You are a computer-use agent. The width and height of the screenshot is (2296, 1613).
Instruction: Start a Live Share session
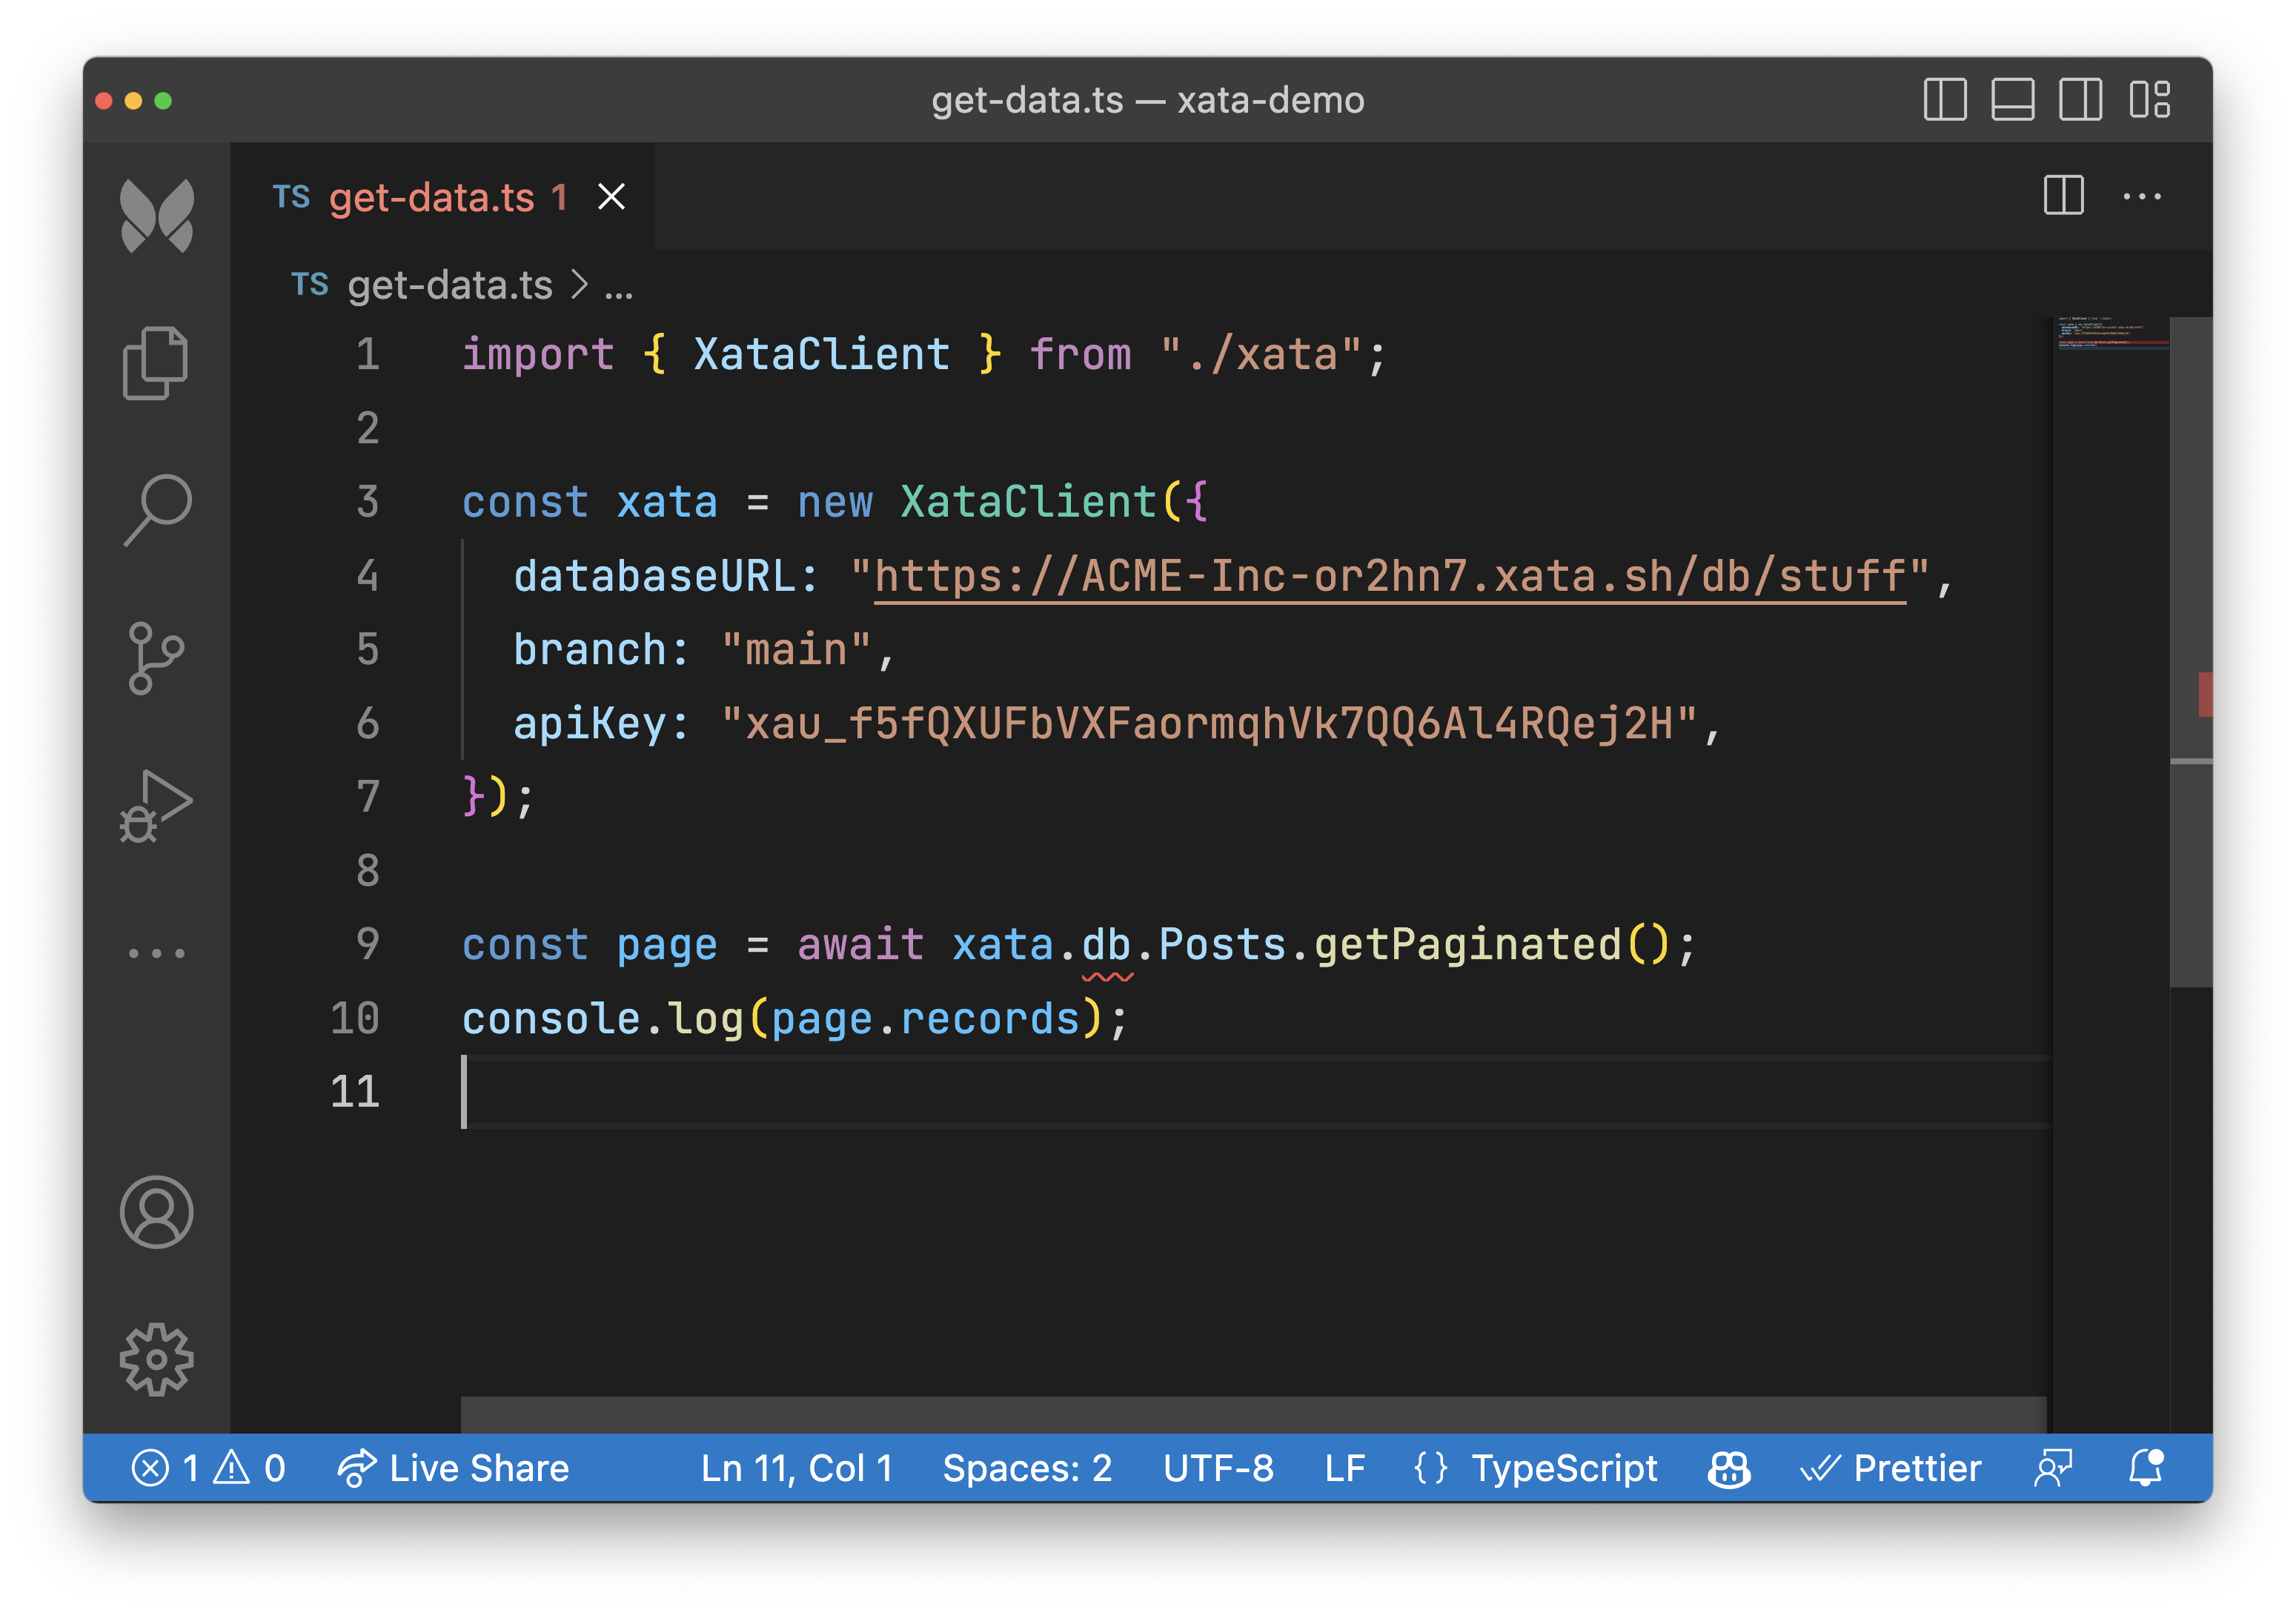(x=455, y=1468)
